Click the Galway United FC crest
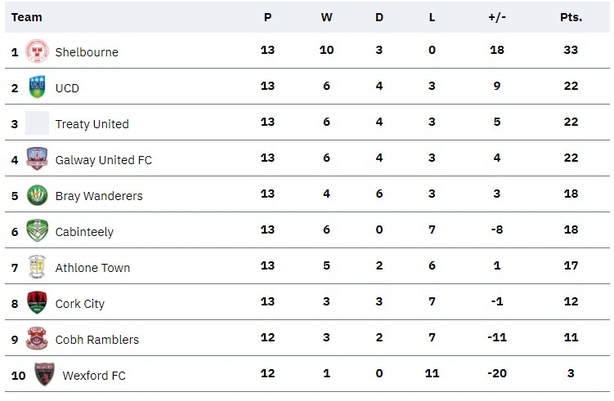This screenshot has width=614, height=401. [x=37, y=159]
